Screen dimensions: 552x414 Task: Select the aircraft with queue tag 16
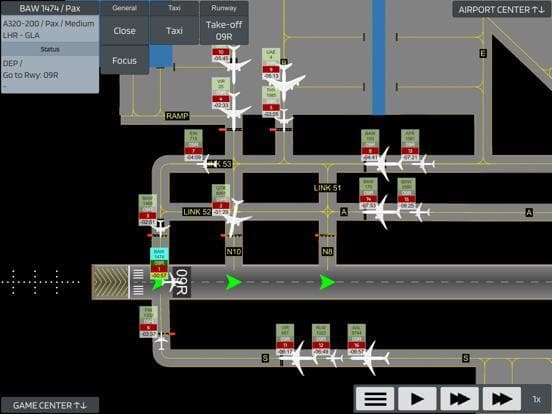coord(370,358)
